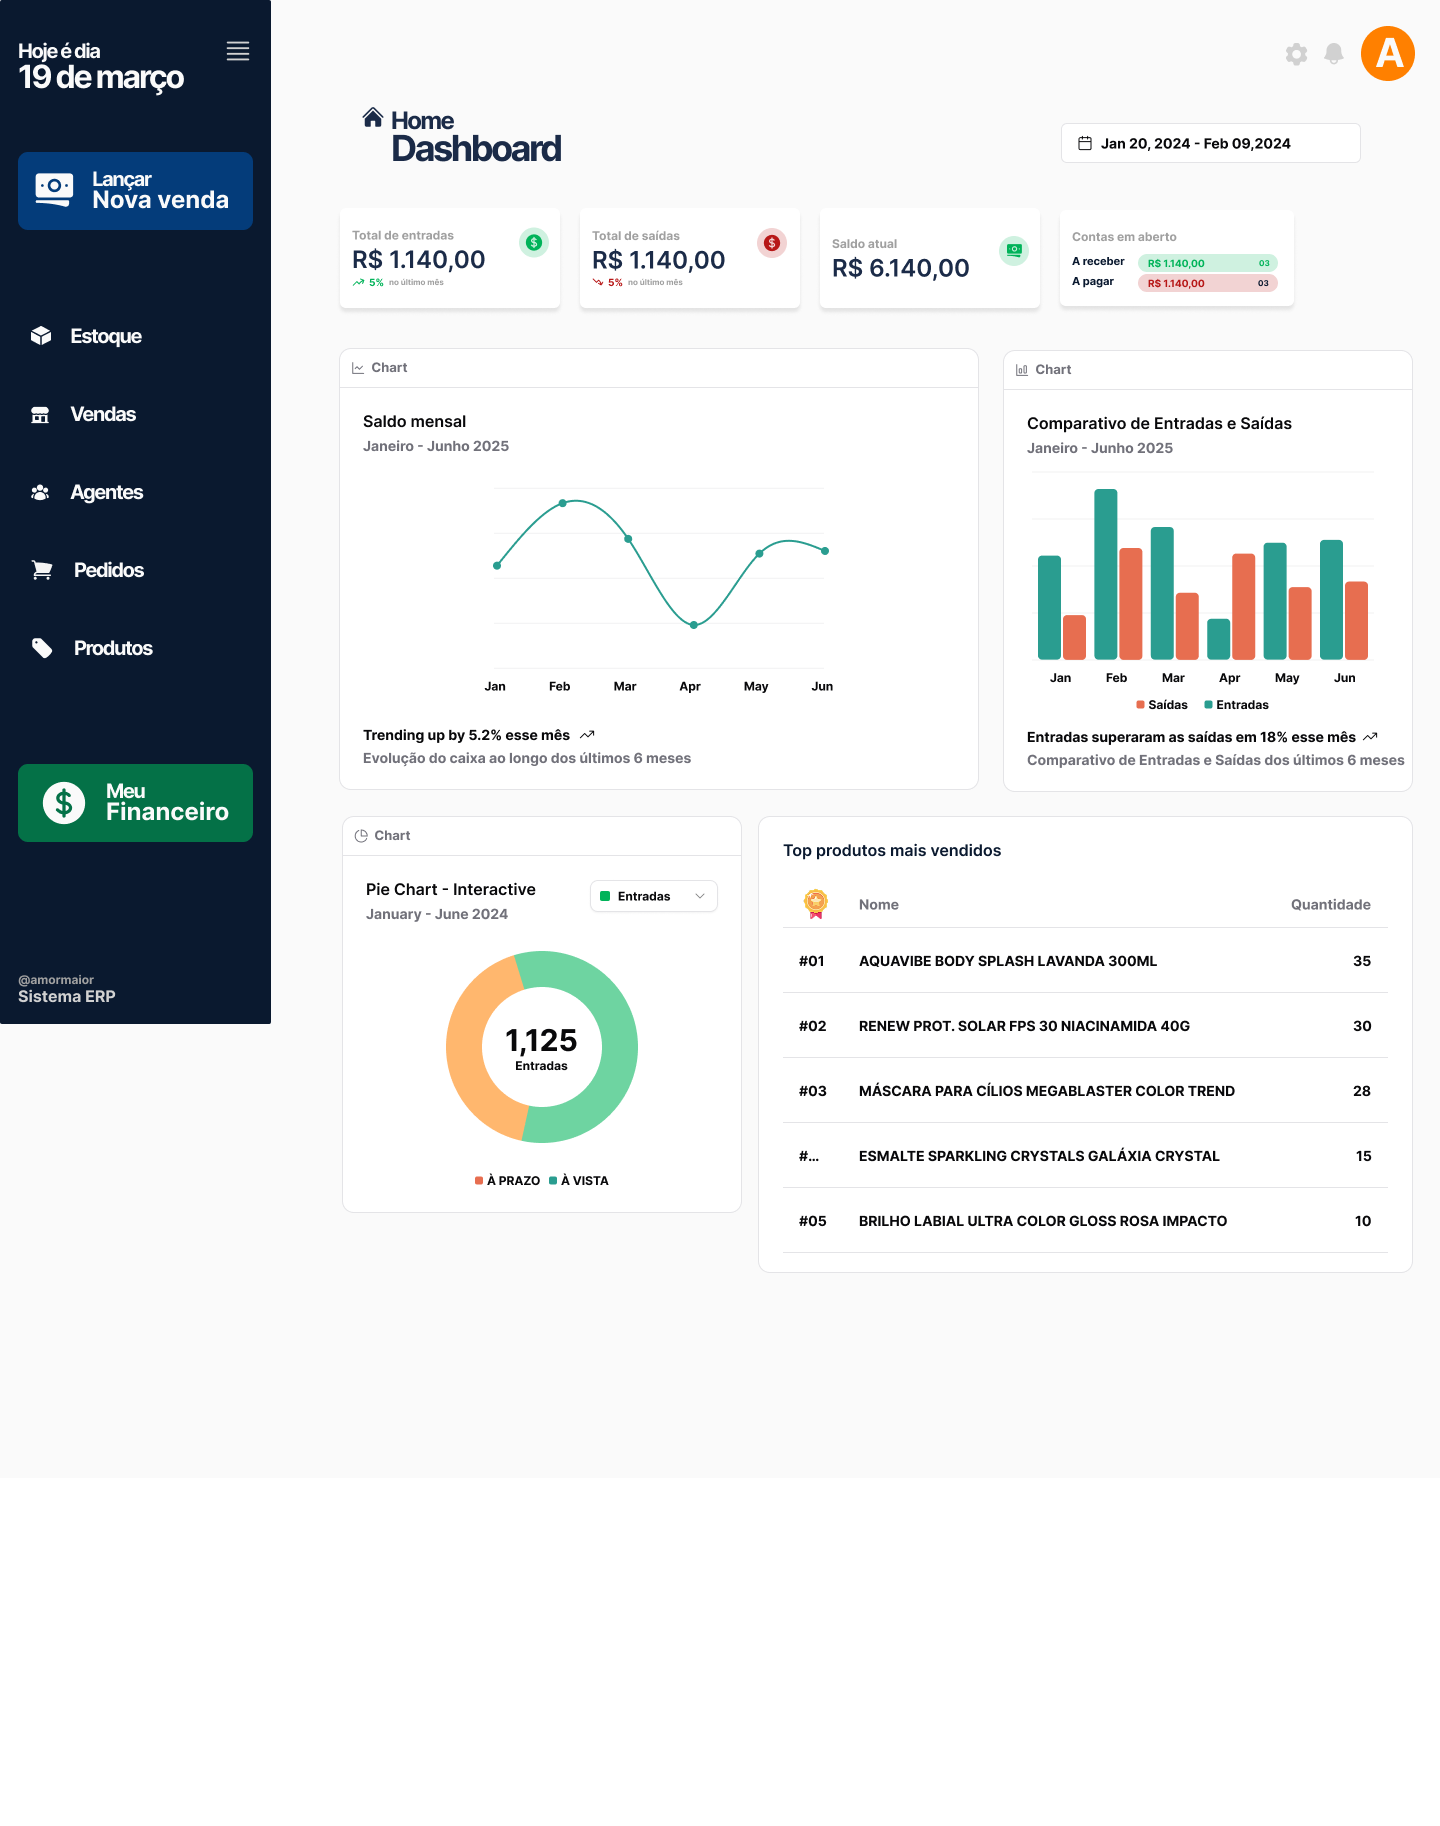Click the red dollar icon on Total de saídas
The height and width of the screenshot is (1826, 1440).
pos(772,242)
